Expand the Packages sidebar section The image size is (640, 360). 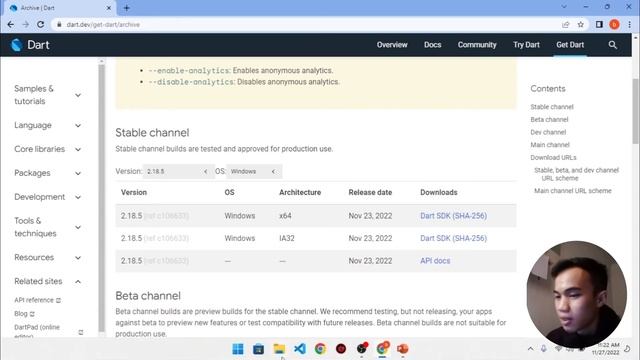click(78, 173)
